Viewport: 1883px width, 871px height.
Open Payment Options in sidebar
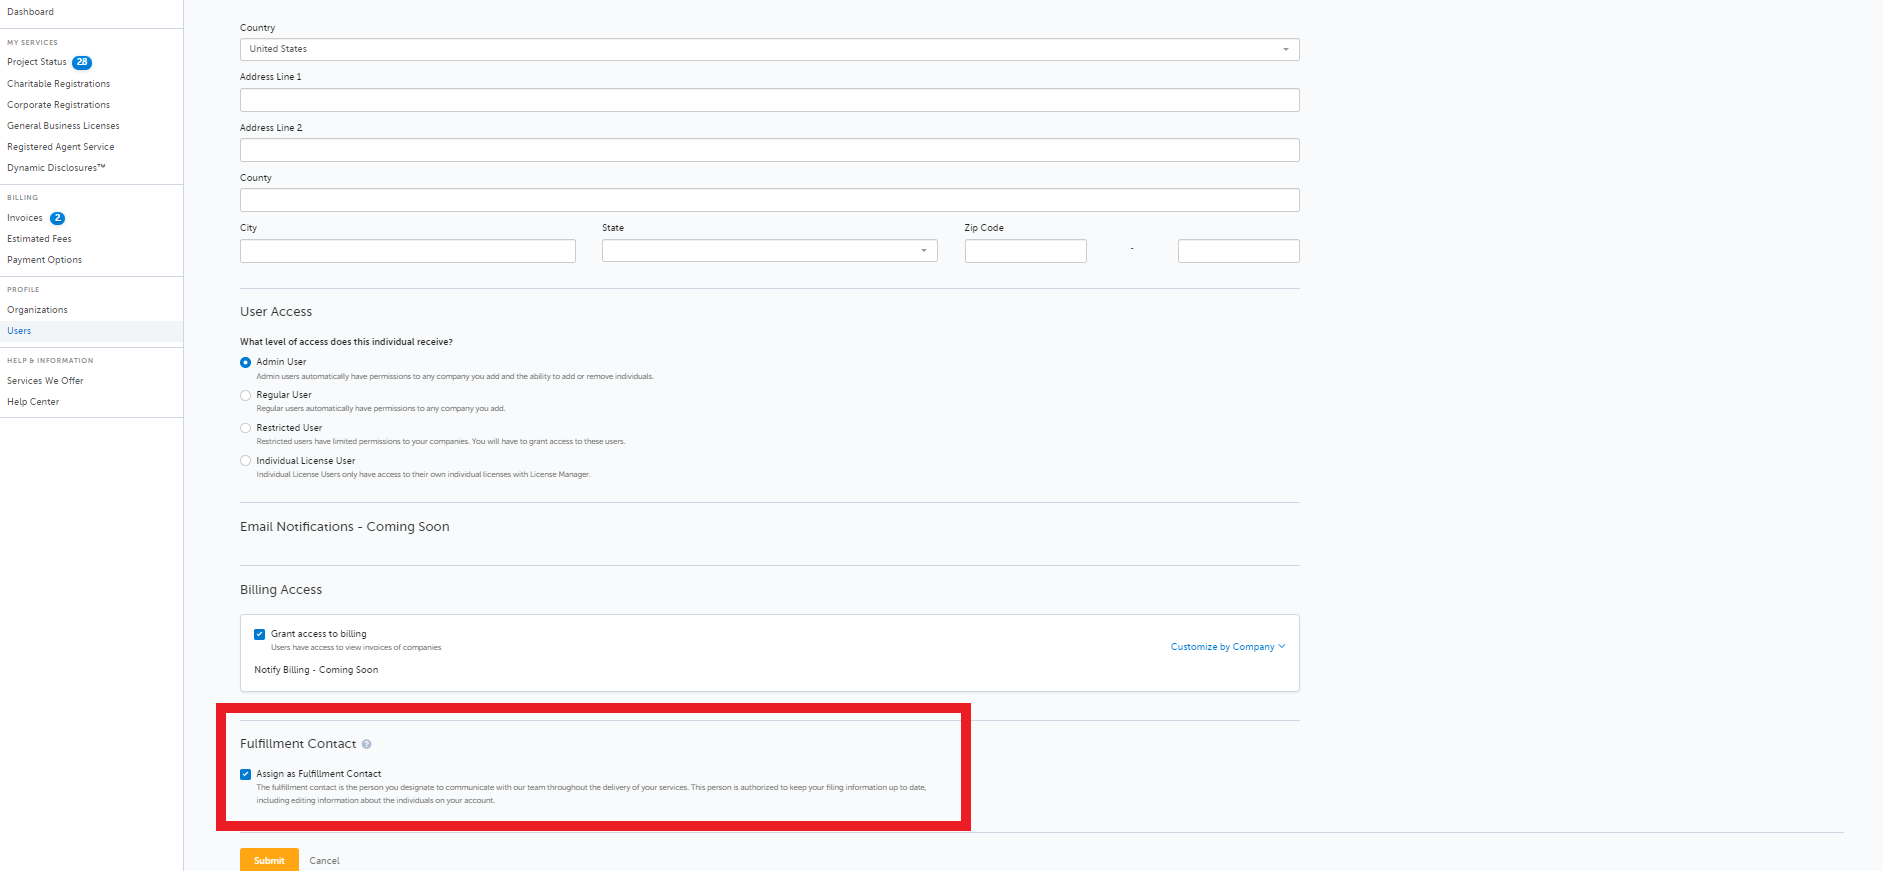45,260
